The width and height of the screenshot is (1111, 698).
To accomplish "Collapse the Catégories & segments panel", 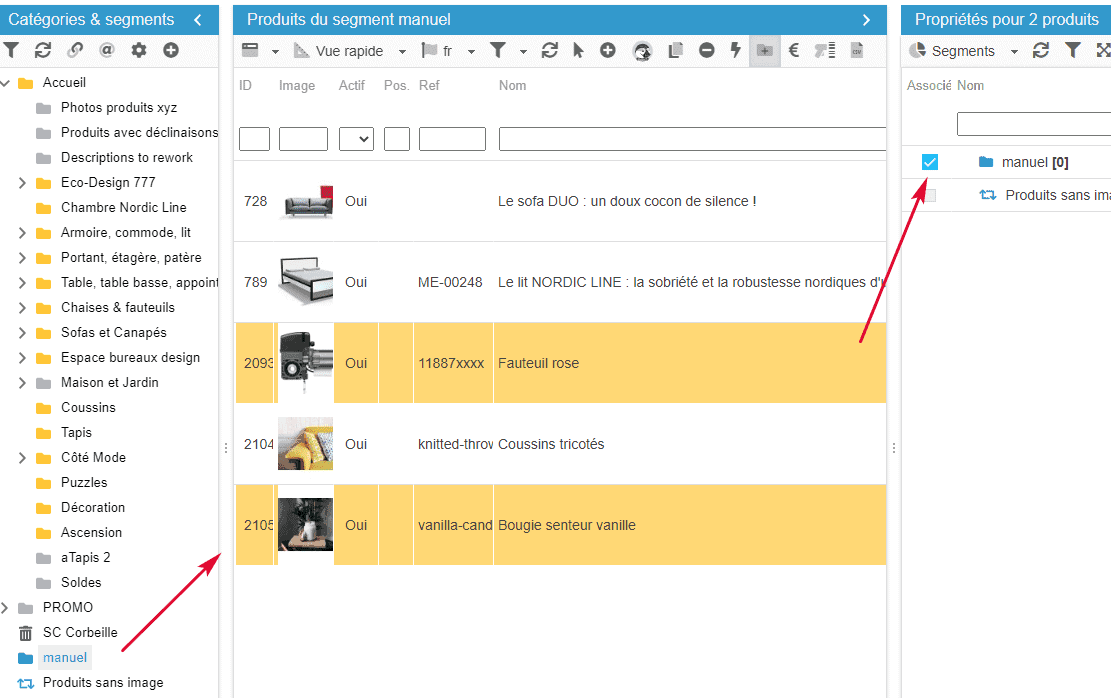I will tap(198, 20).
